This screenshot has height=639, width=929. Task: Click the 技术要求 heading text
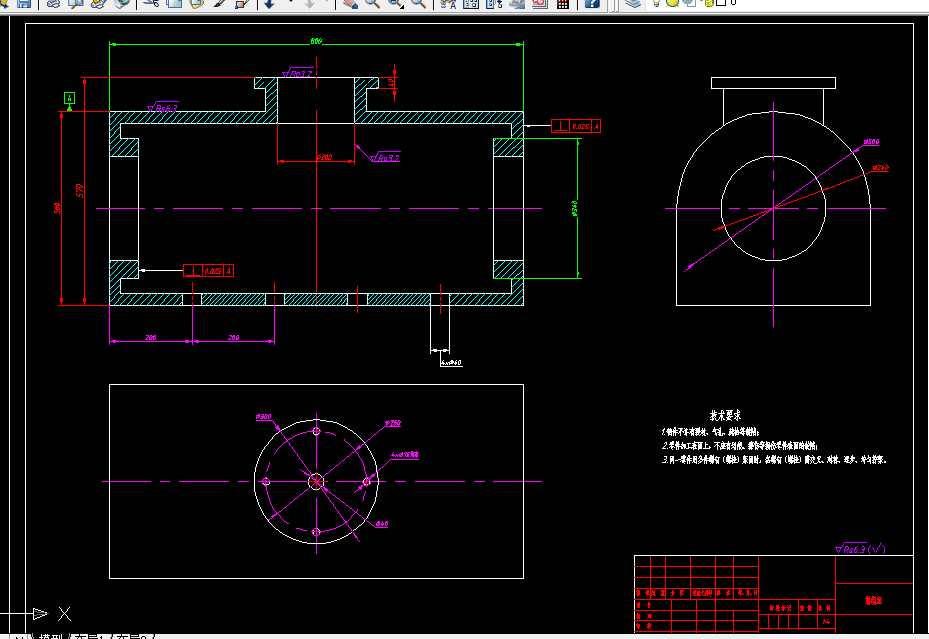coord(725,415)
